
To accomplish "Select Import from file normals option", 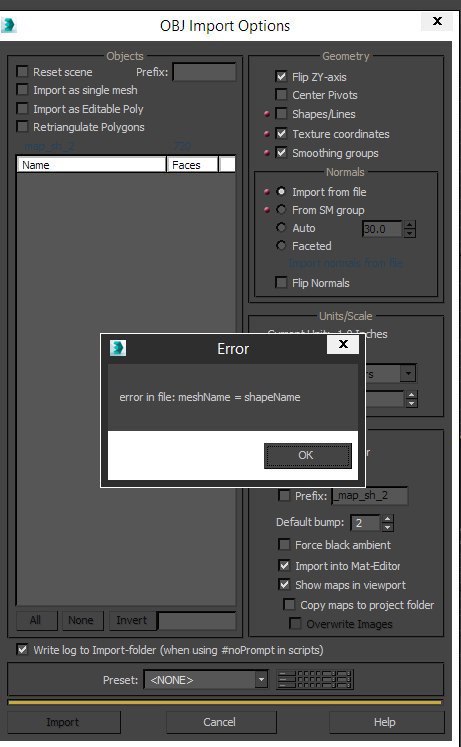I will click(x=281, y=192).
